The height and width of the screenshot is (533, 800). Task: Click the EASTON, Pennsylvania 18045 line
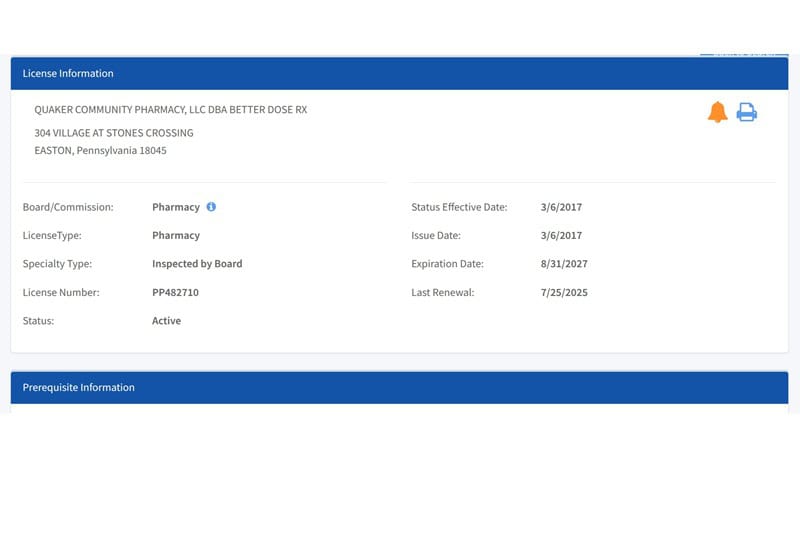(101, 150)
